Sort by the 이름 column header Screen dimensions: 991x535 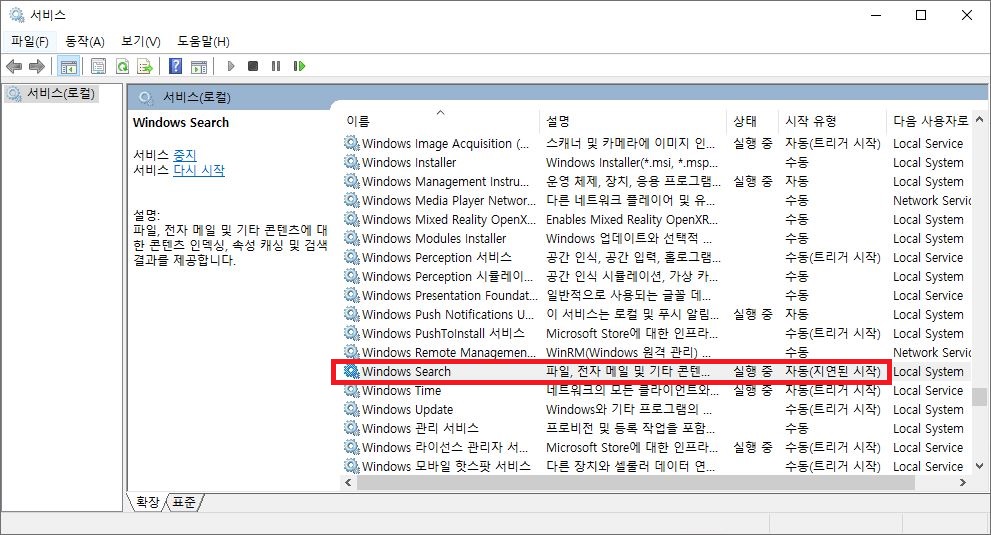click(442, 121)
